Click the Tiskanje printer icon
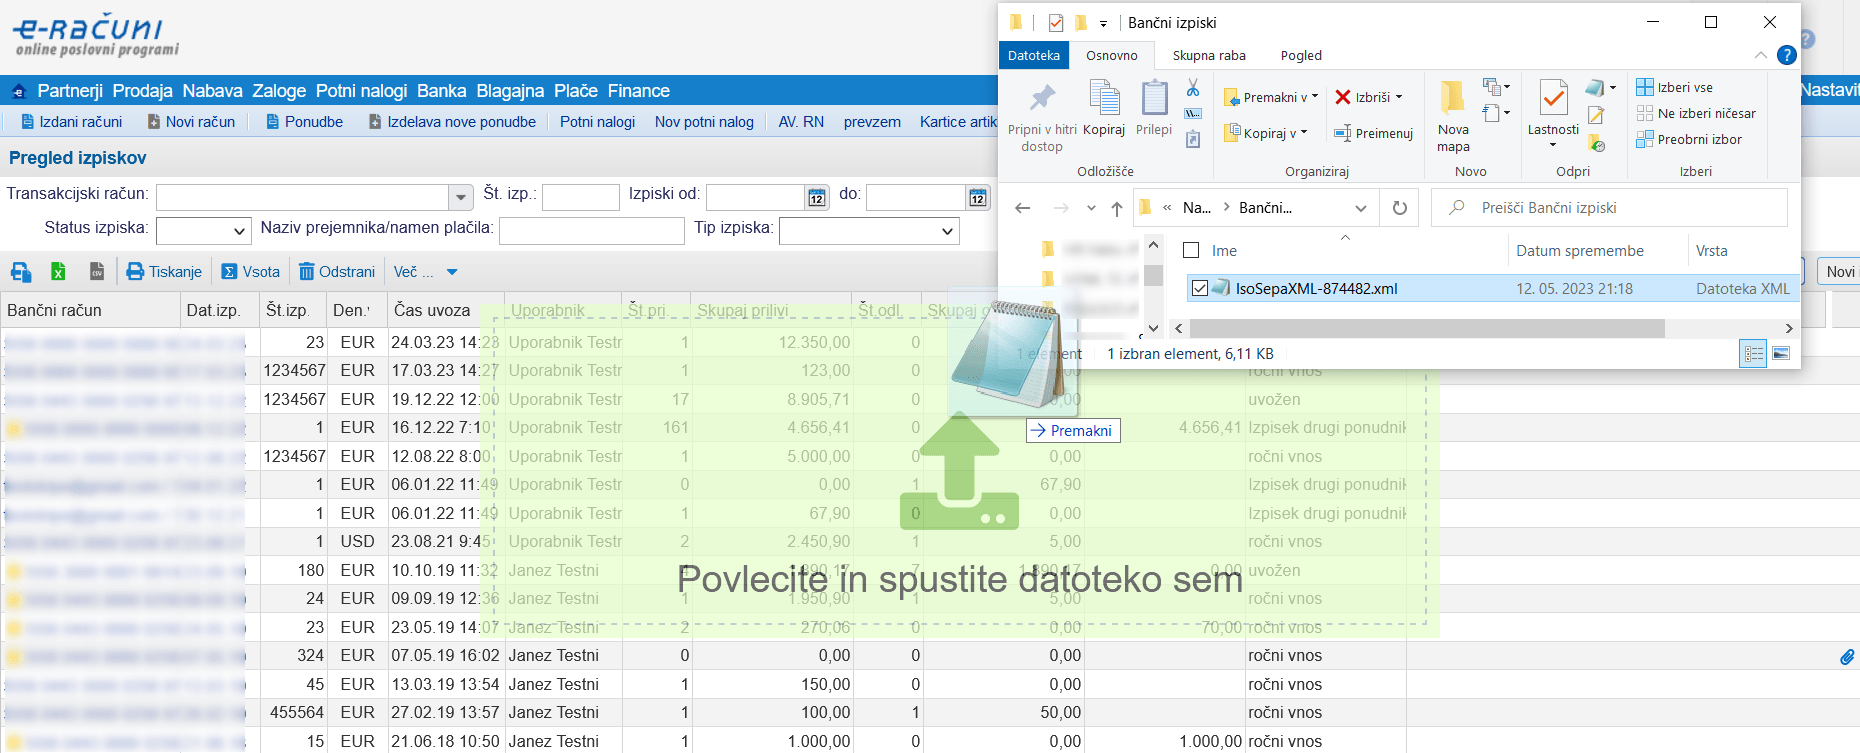Image resolution: width=1860 pixels, height=753 pixels. click(x=135, y=272)
